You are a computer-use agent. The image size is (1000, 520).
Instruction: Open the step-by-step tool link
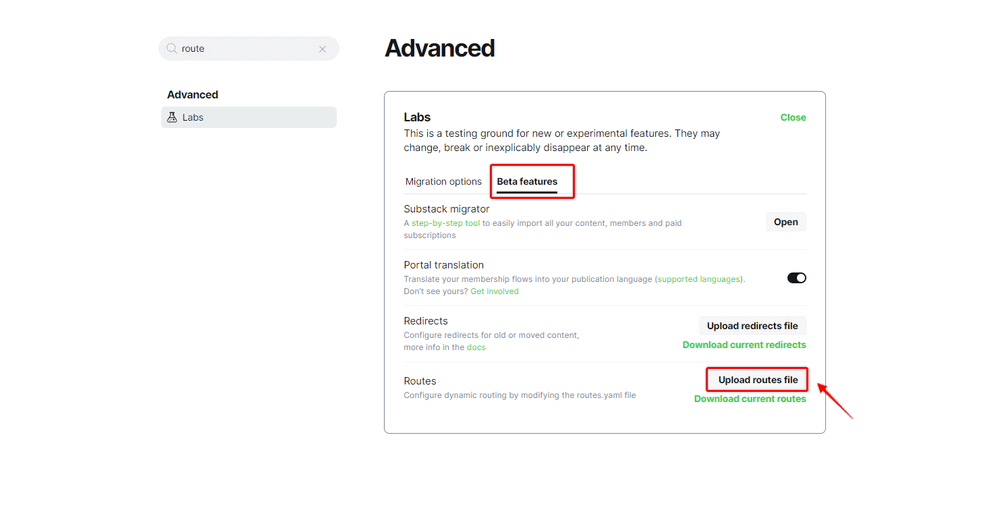[x=446, y=223]
